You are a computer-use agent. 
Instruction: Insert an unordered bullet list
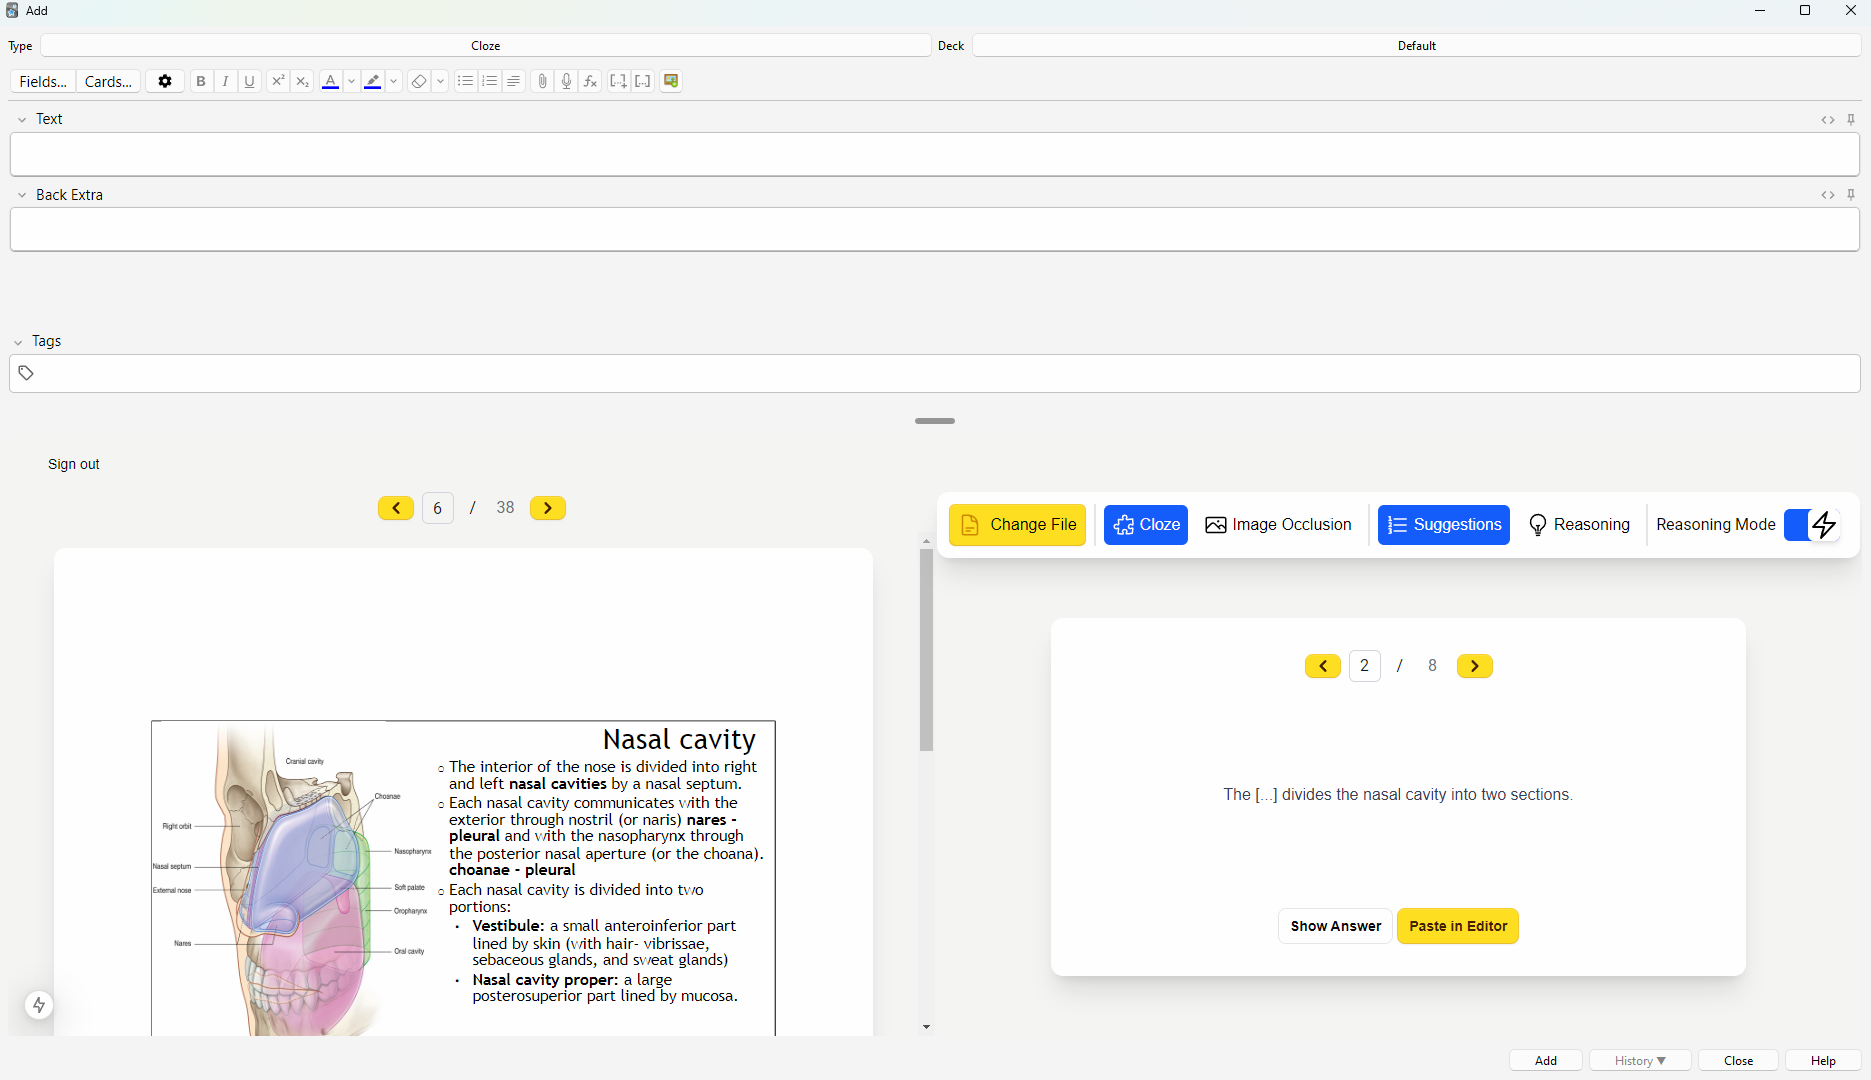[x=465, y=82]
